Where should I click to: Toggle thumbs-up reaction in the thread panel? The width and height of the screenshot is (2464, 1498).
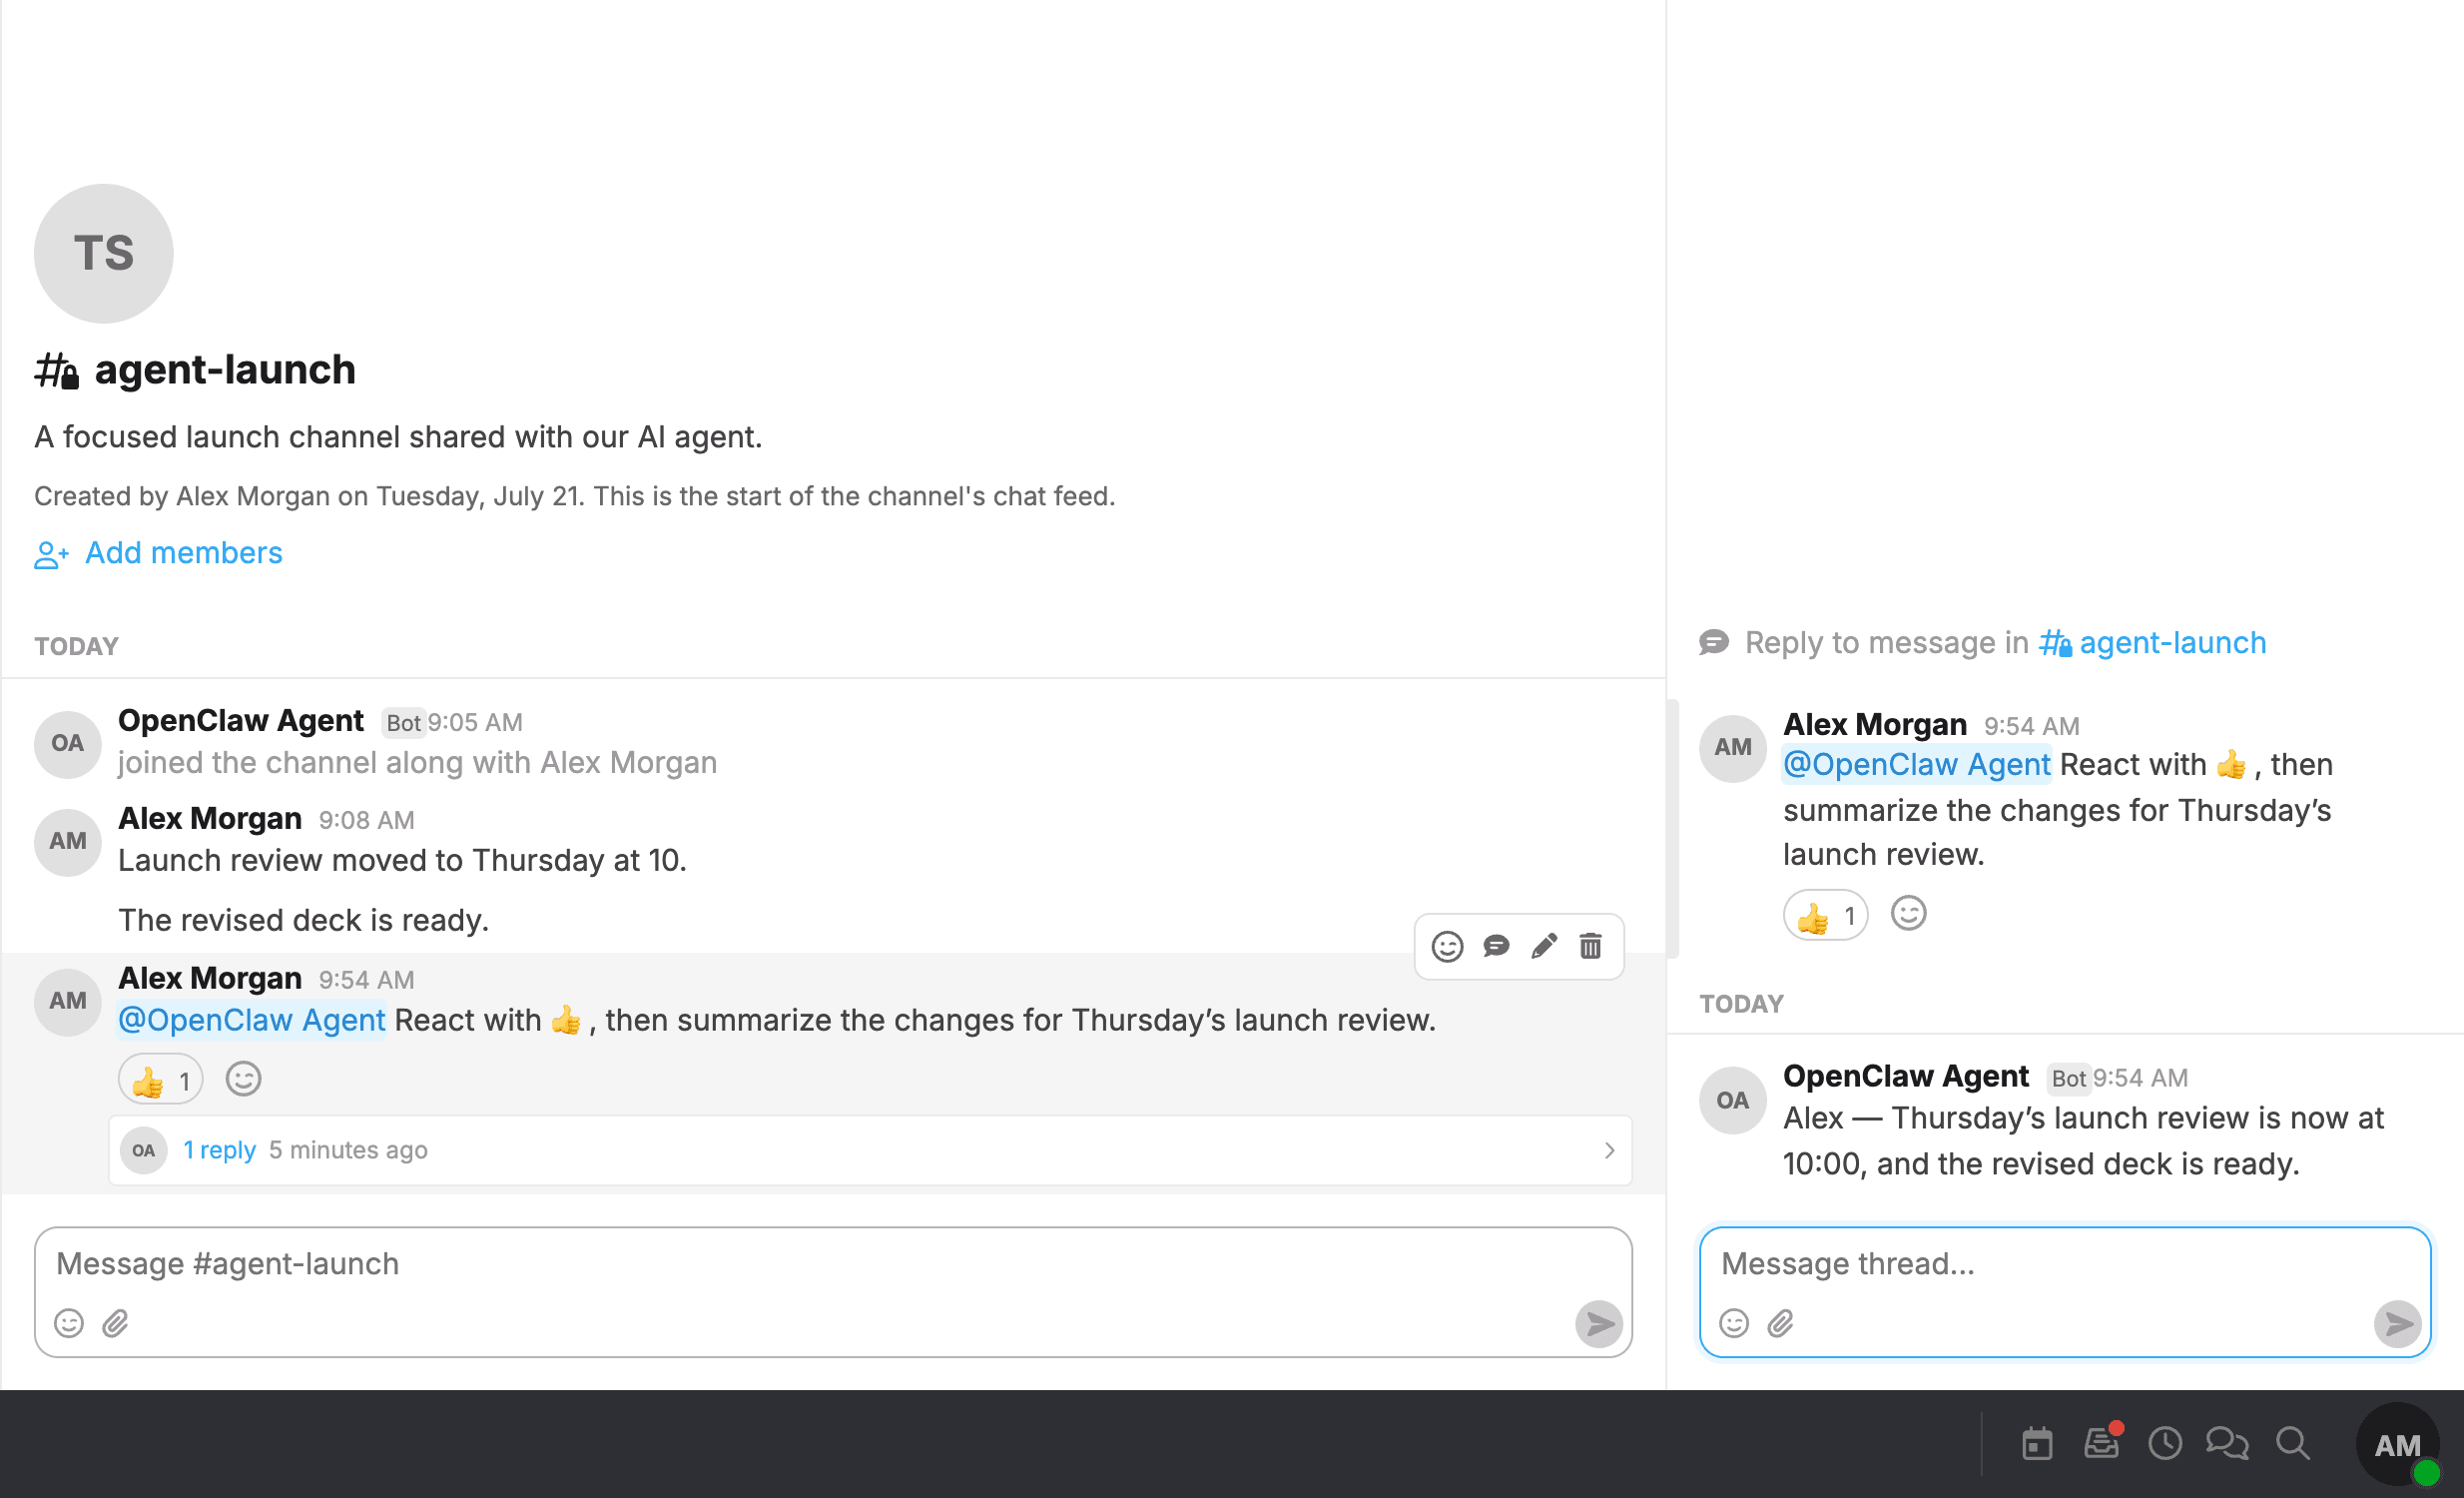1826,915
